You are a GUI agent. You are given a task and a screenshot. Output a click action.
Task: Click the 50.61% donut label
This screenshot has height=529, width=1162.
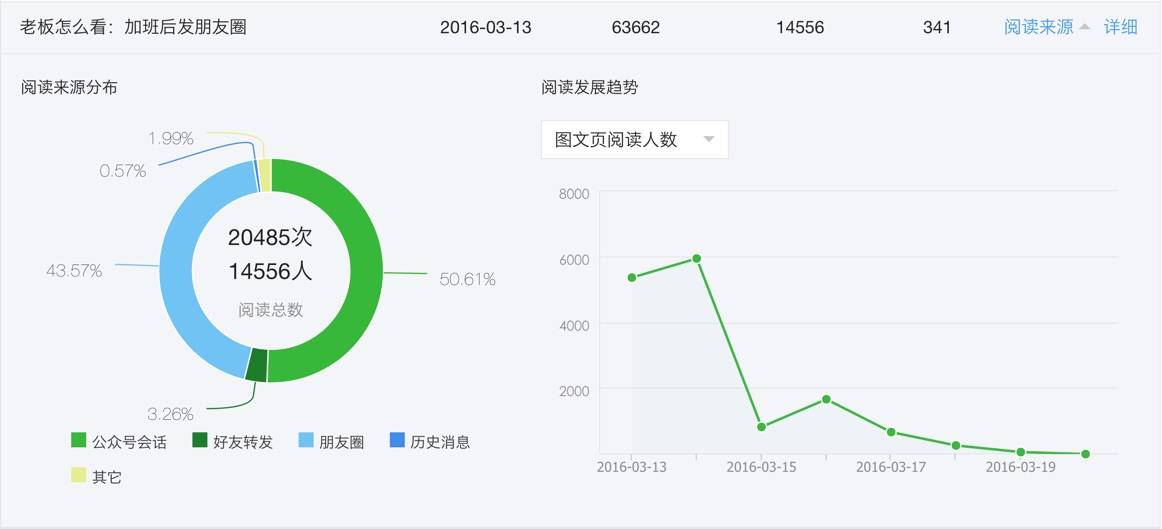click(468, 279)
